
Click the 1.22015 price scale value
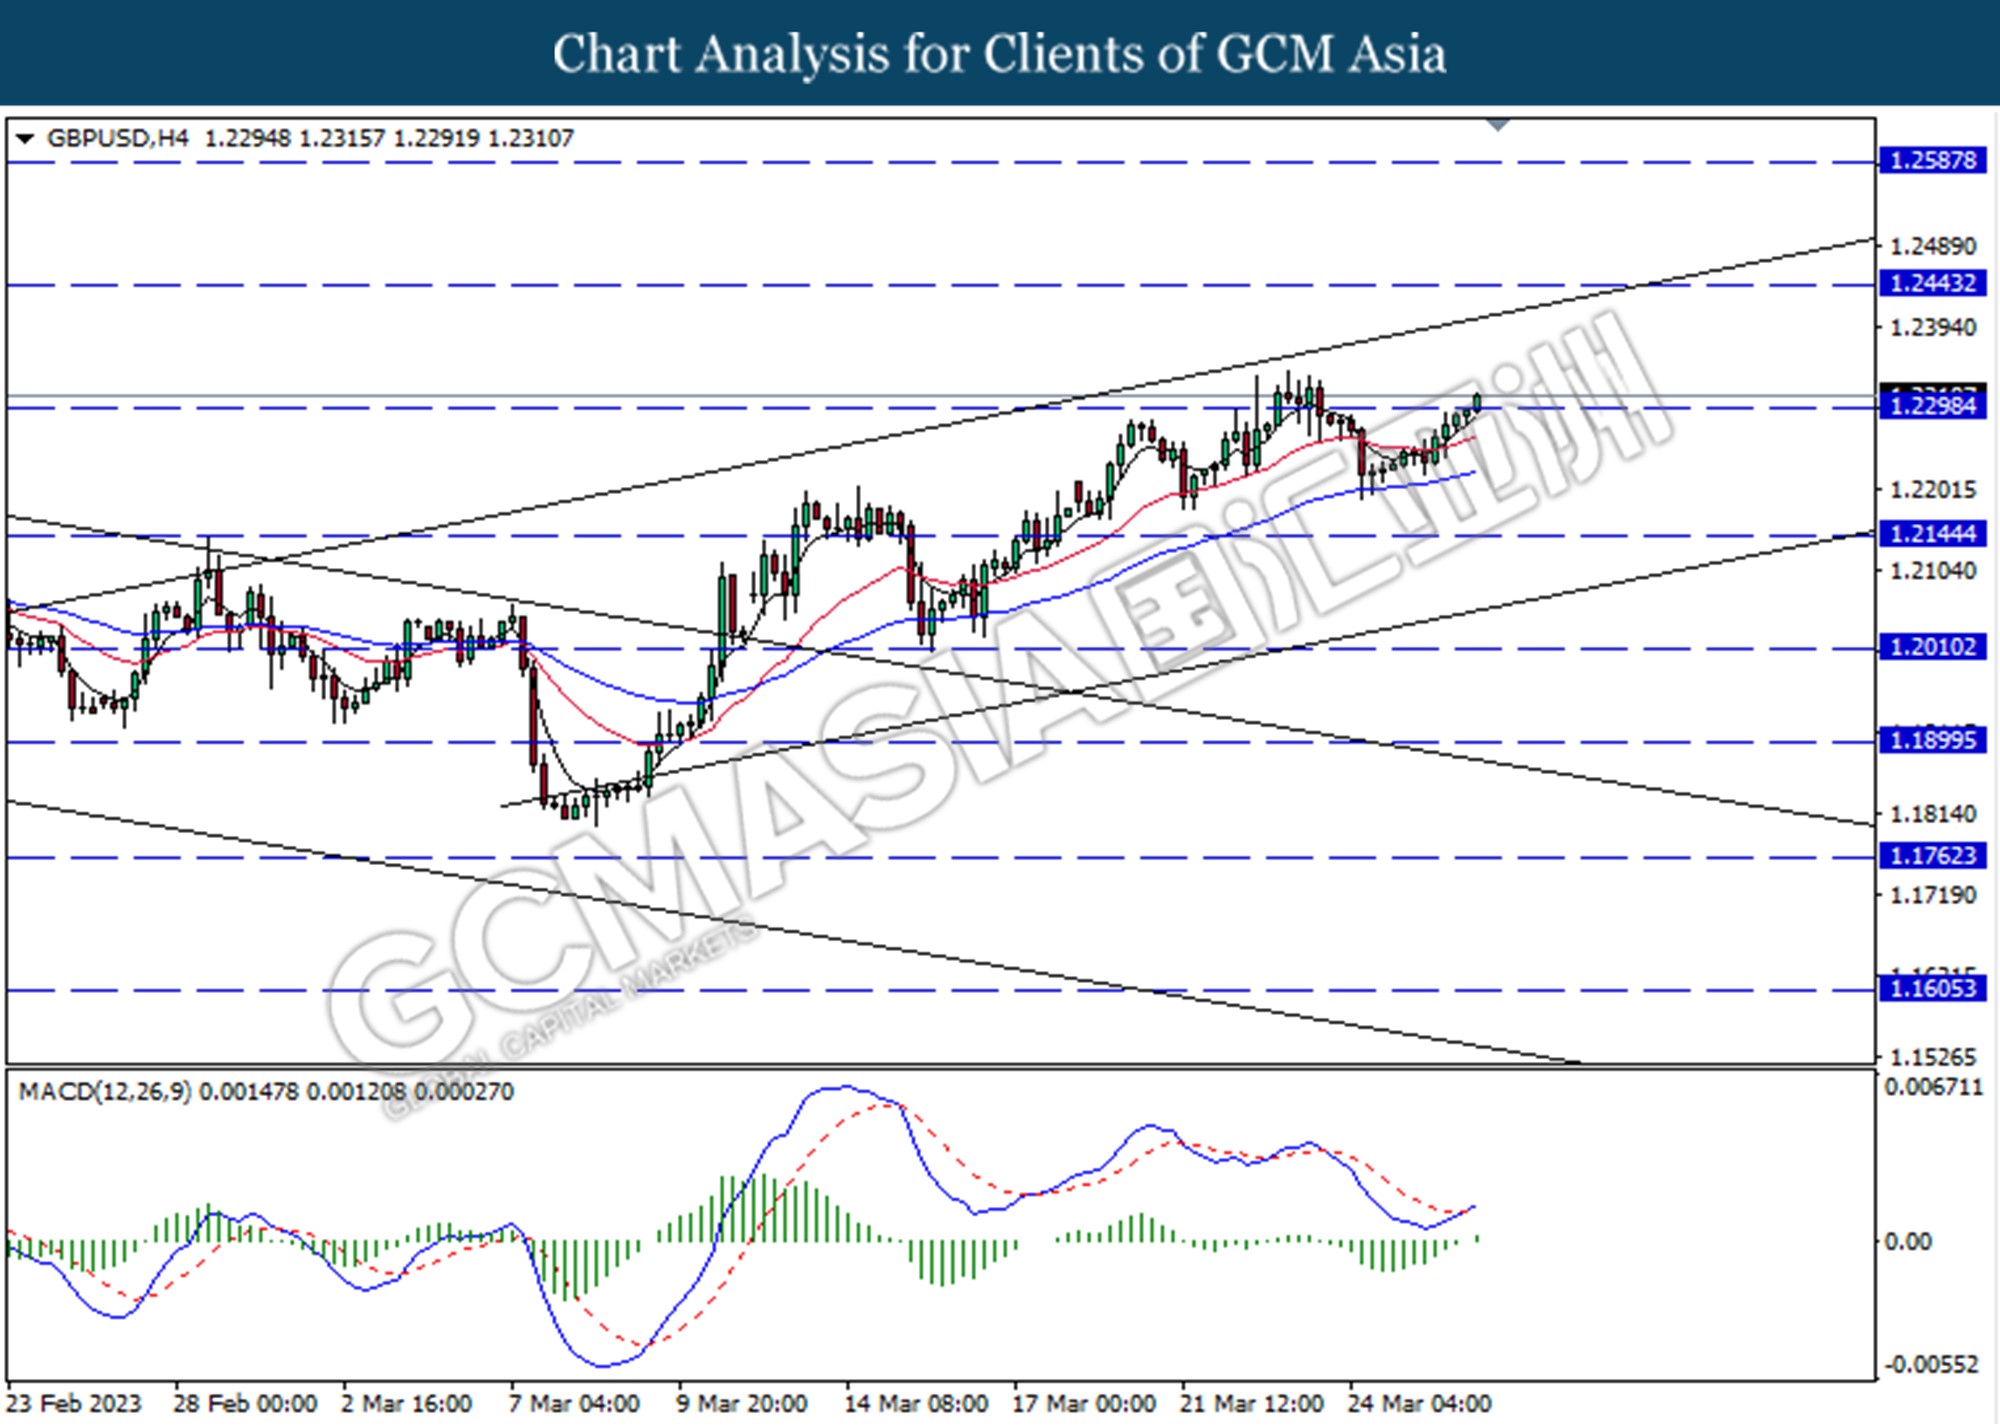click(1933, 490)
